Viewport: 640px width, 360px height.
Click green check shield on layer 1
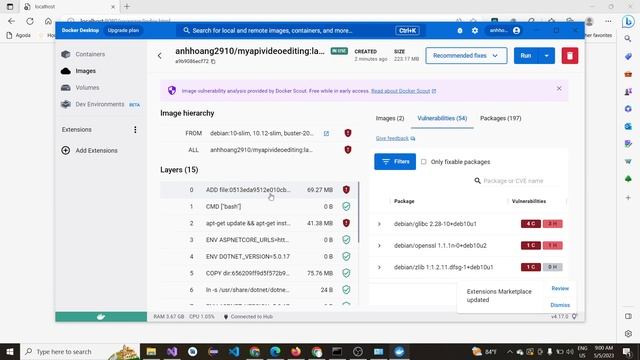pyautogui.click(x=346, y=207)
